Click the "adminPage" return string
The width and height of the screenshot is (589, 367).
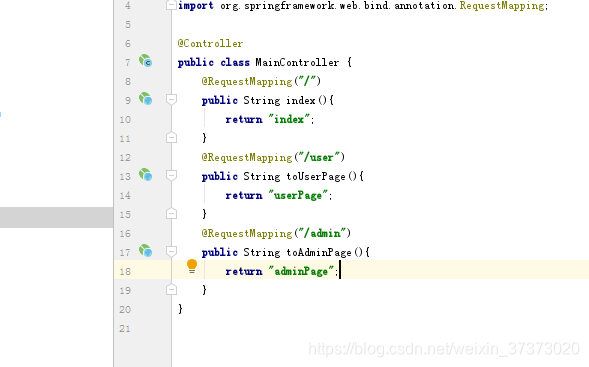301,271
